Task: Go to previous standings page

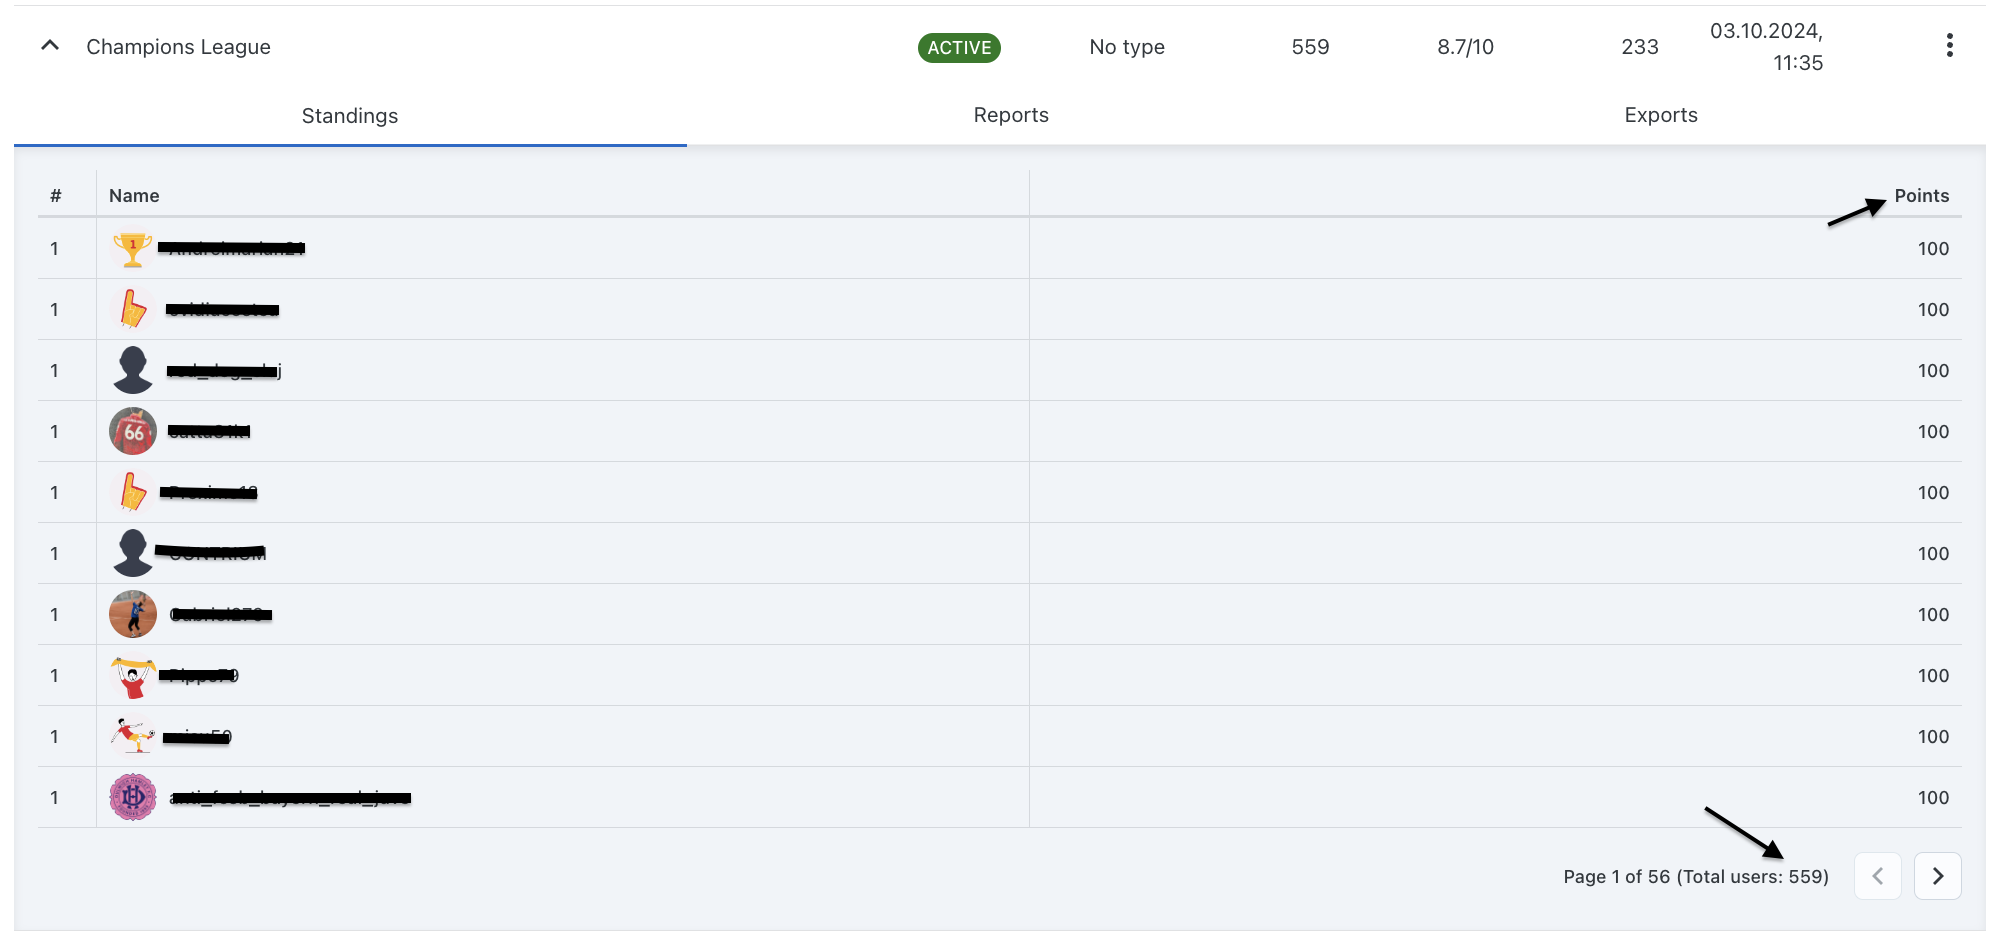Action: (1877, 876)
